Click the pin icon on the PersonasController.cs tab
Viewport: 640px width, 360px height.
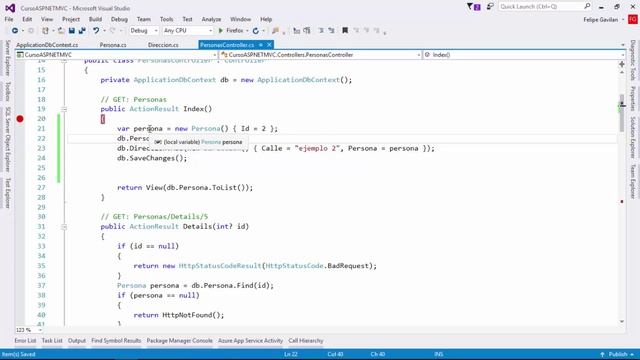coord(260,45)
